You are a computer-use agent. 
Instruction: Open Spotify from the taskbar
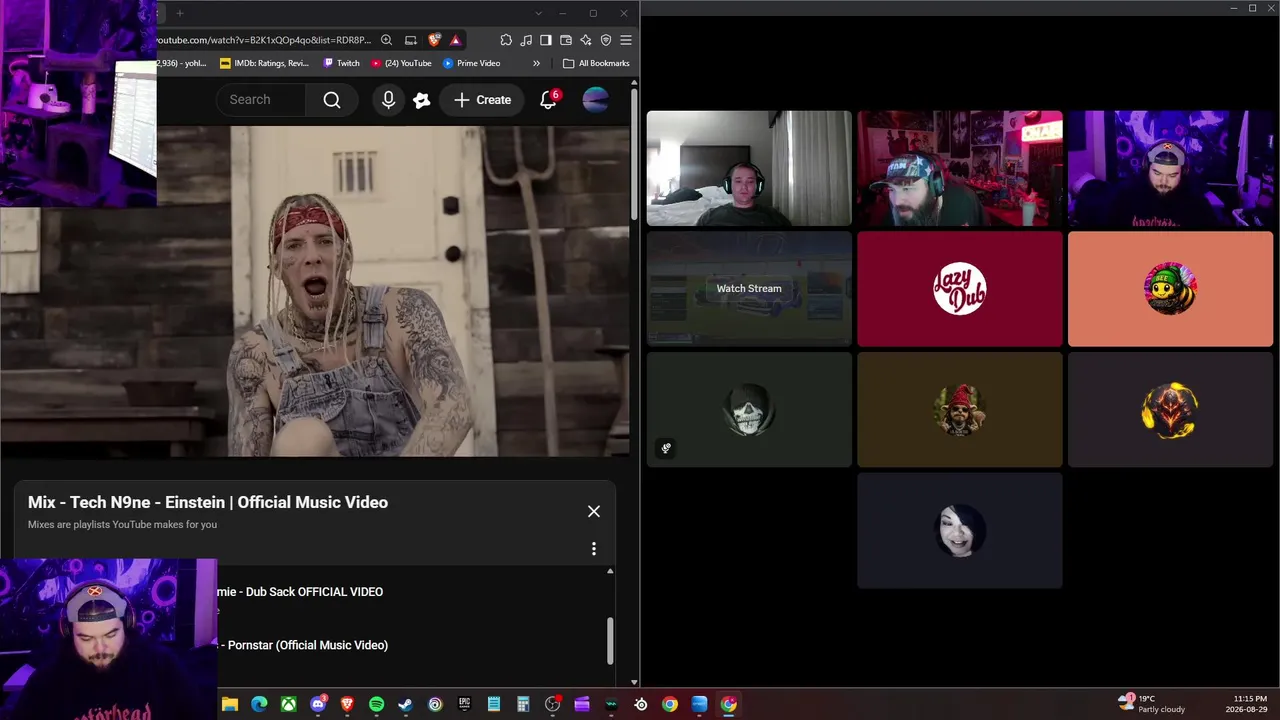(x=376, y=704)
